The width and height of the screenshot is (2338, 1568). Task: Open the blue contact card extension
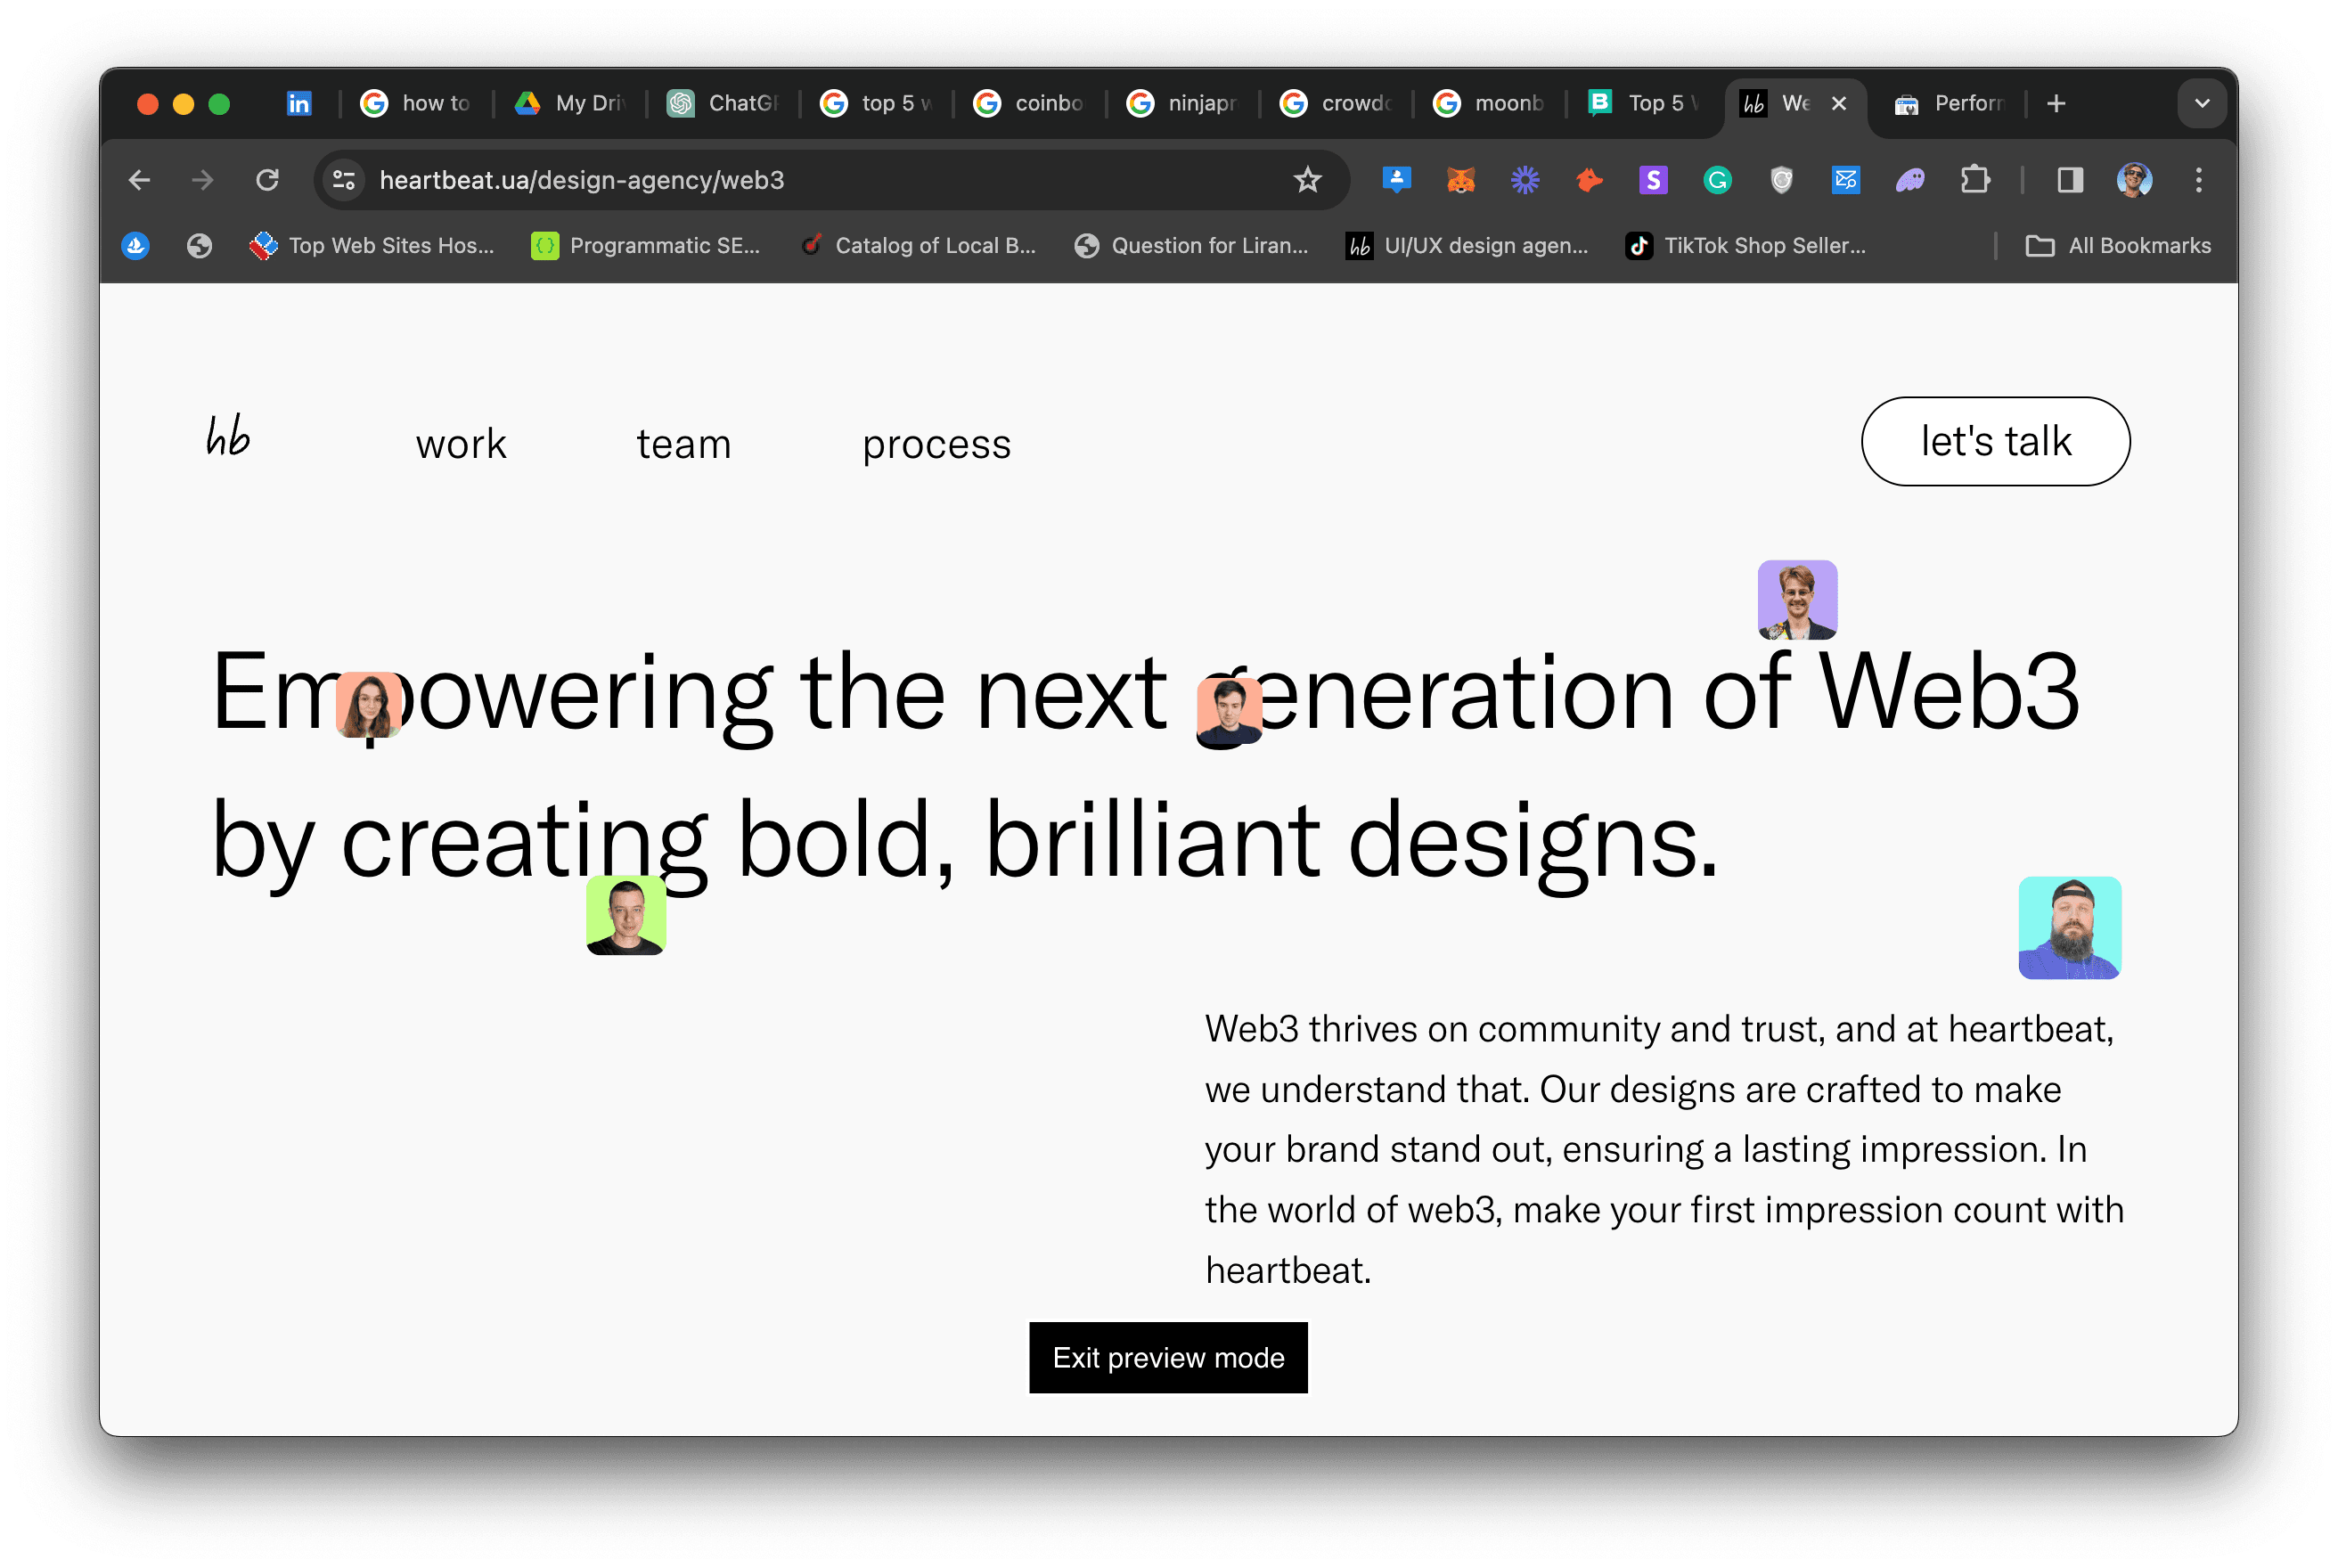point(1396,180)
